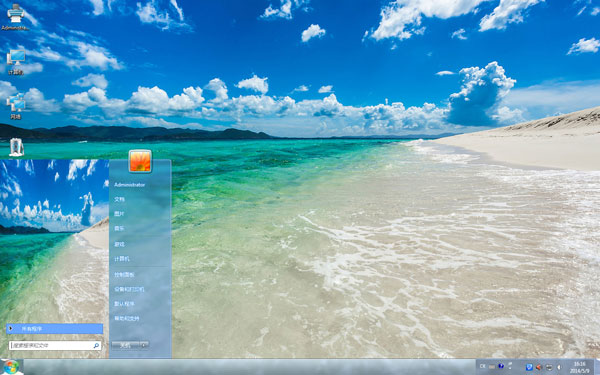Expand 所有程序 (All Programs) list
This screenshot has height=375, width=600.
55,329
